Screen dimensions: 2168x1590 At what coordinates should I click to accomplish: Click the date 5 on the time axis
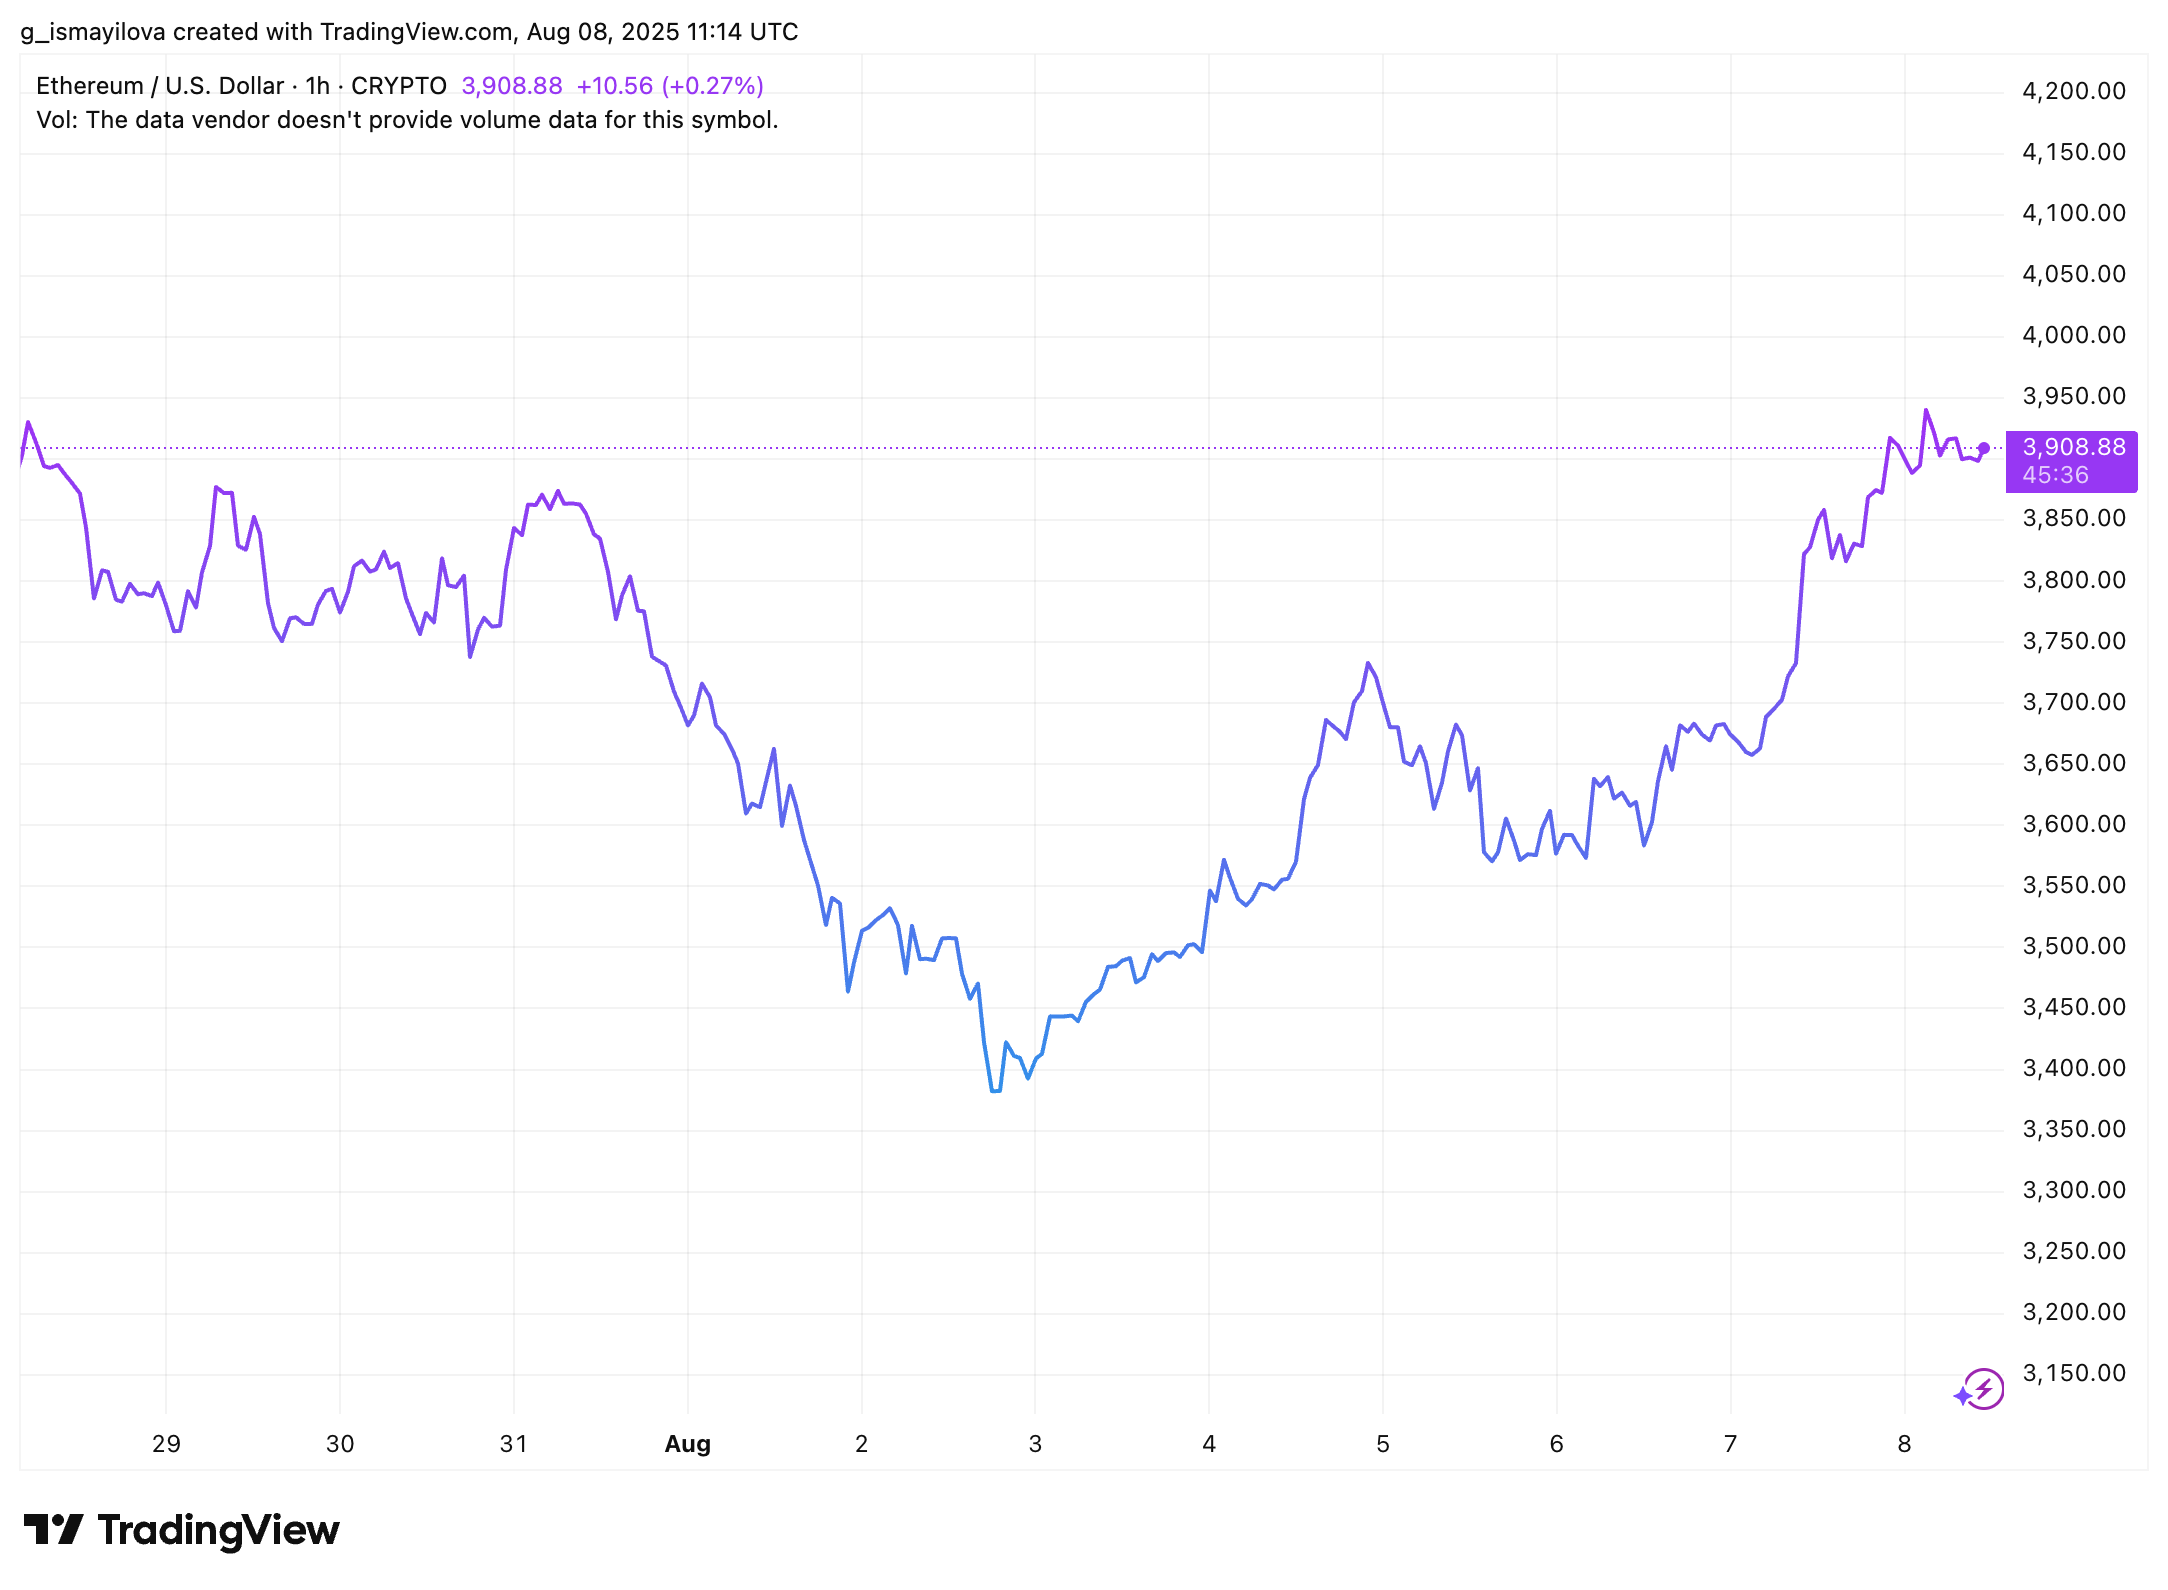[x=1382, y=1444]
